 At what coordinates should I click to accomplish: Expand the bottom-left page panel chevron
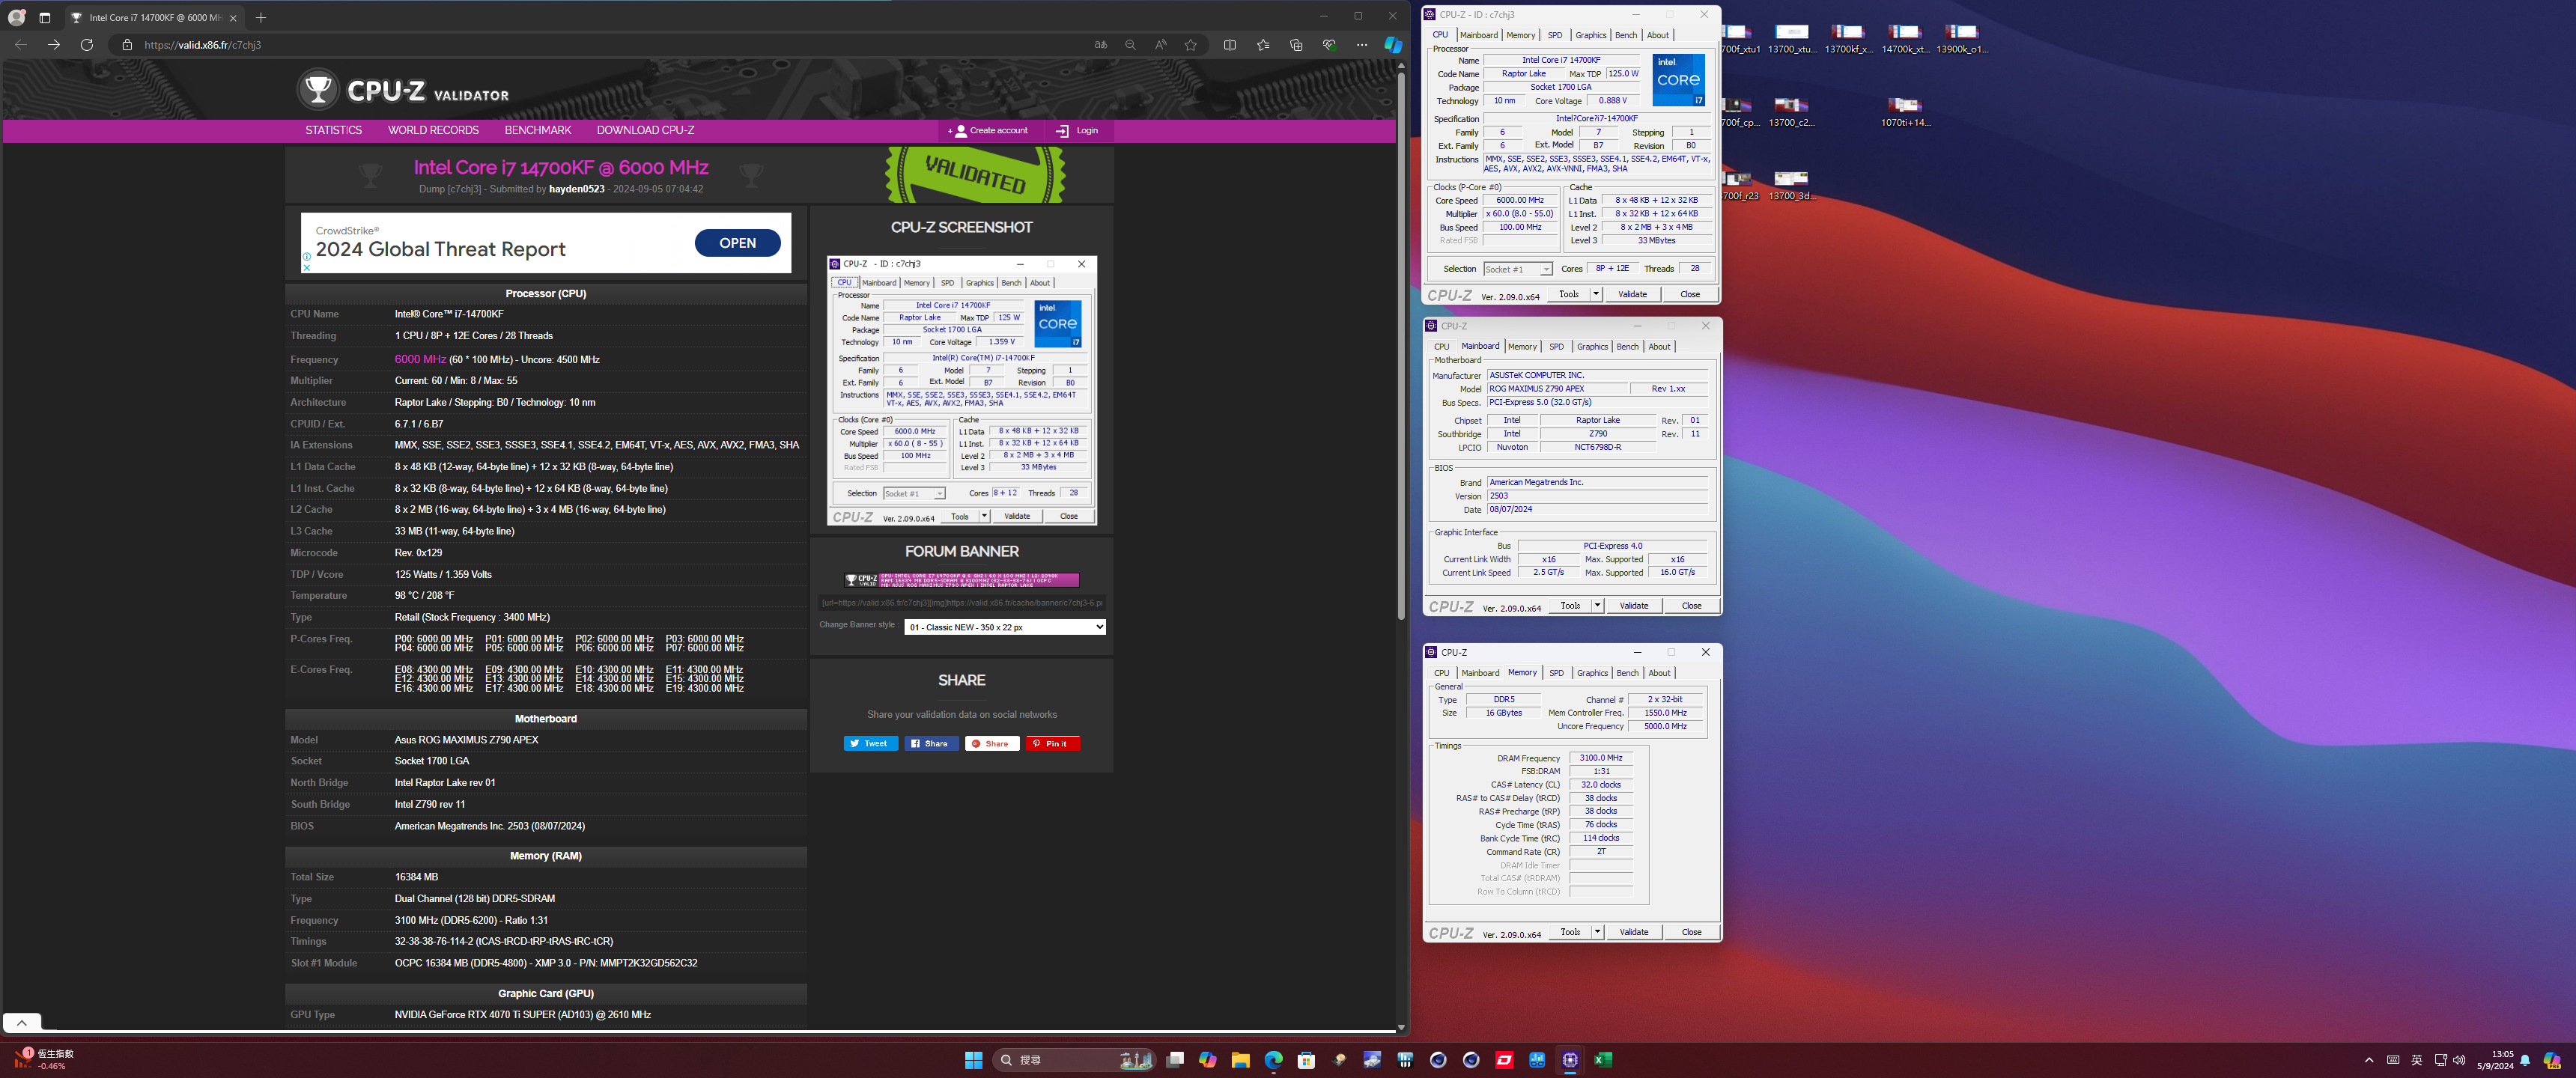(22, 1023)
